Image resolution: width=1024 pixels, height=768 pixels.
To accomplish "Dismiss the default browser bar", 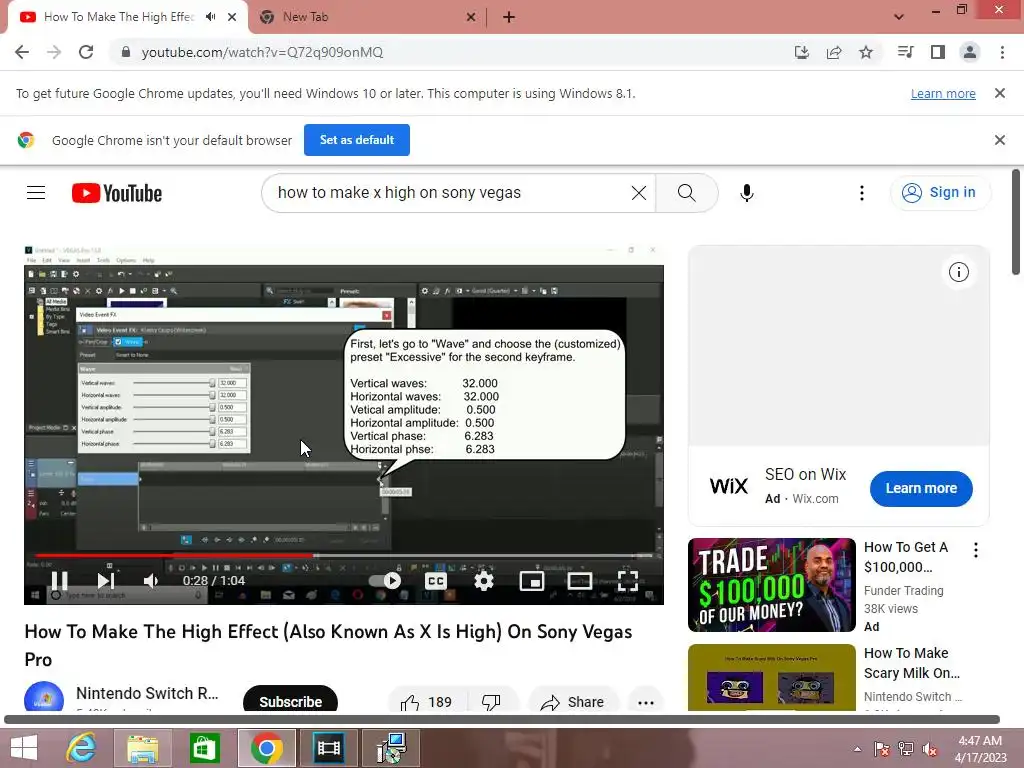I will (1000, 140).
